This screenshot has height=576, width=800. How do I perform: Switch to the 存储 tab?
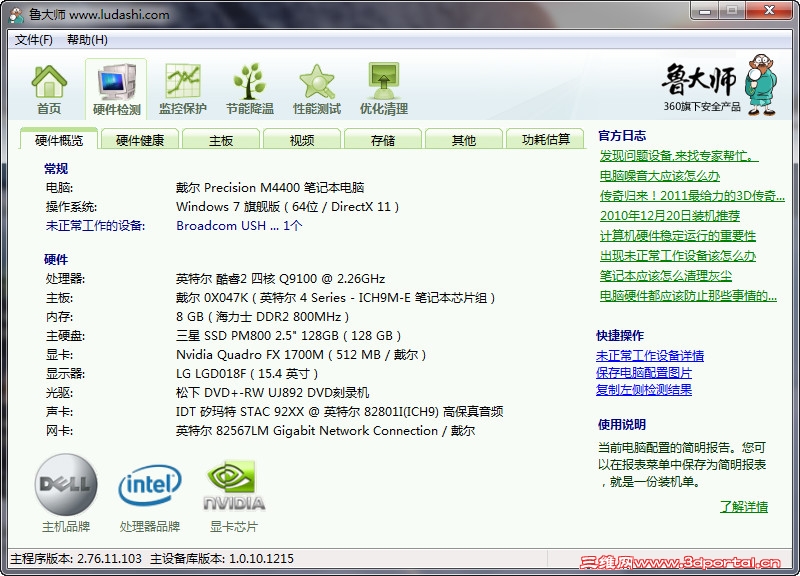[383, 140]
